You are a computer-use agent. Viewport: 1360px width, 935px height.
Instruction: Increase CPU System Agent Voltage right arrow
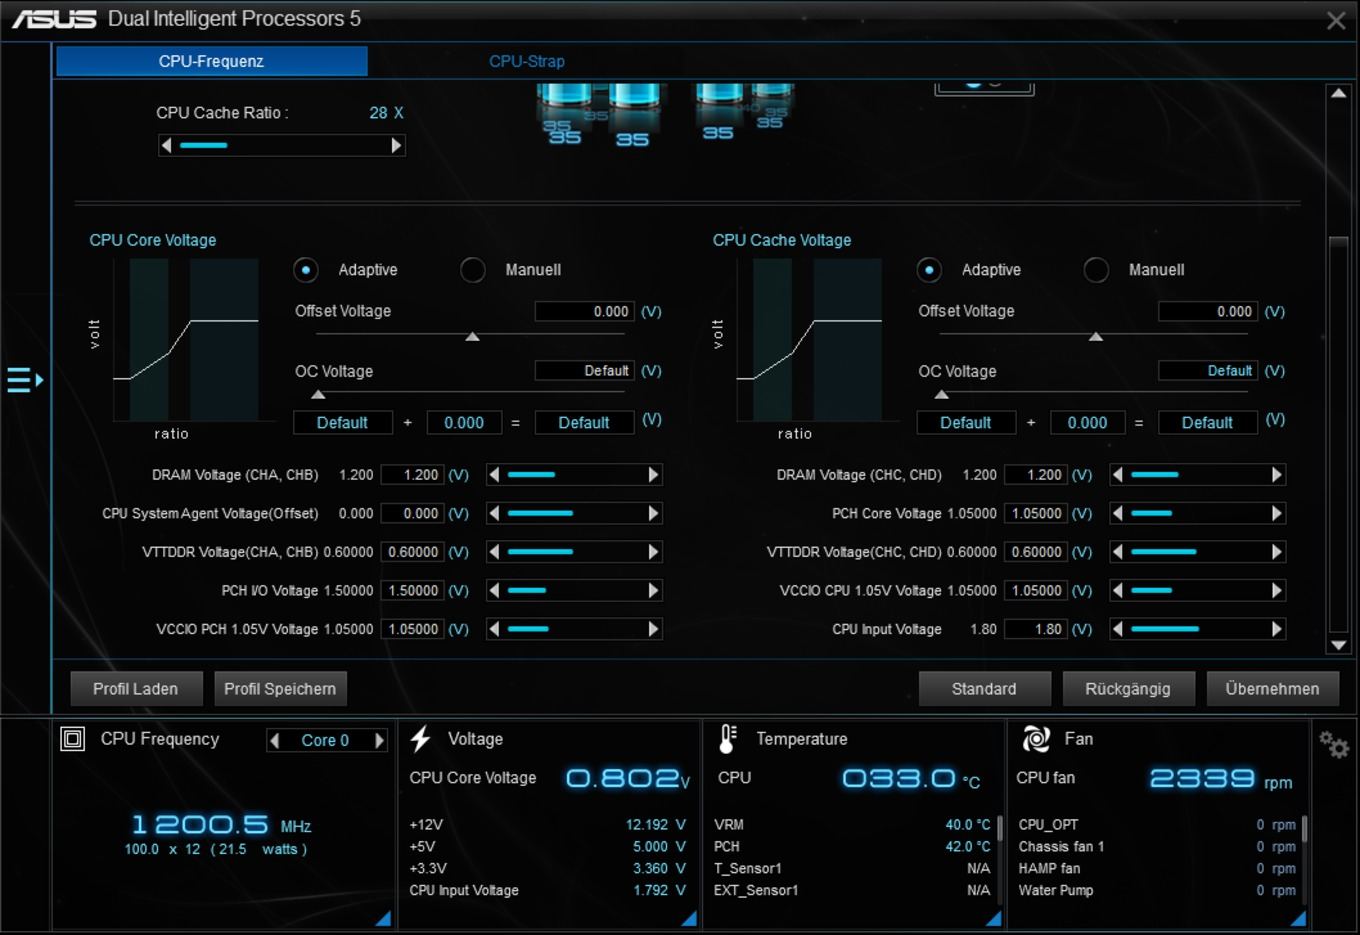point(653,513)
